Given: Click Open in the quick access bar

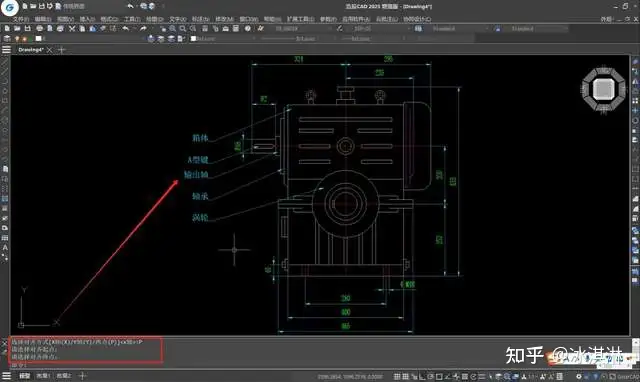Looking at the screenshot, I should click(33, 6).
